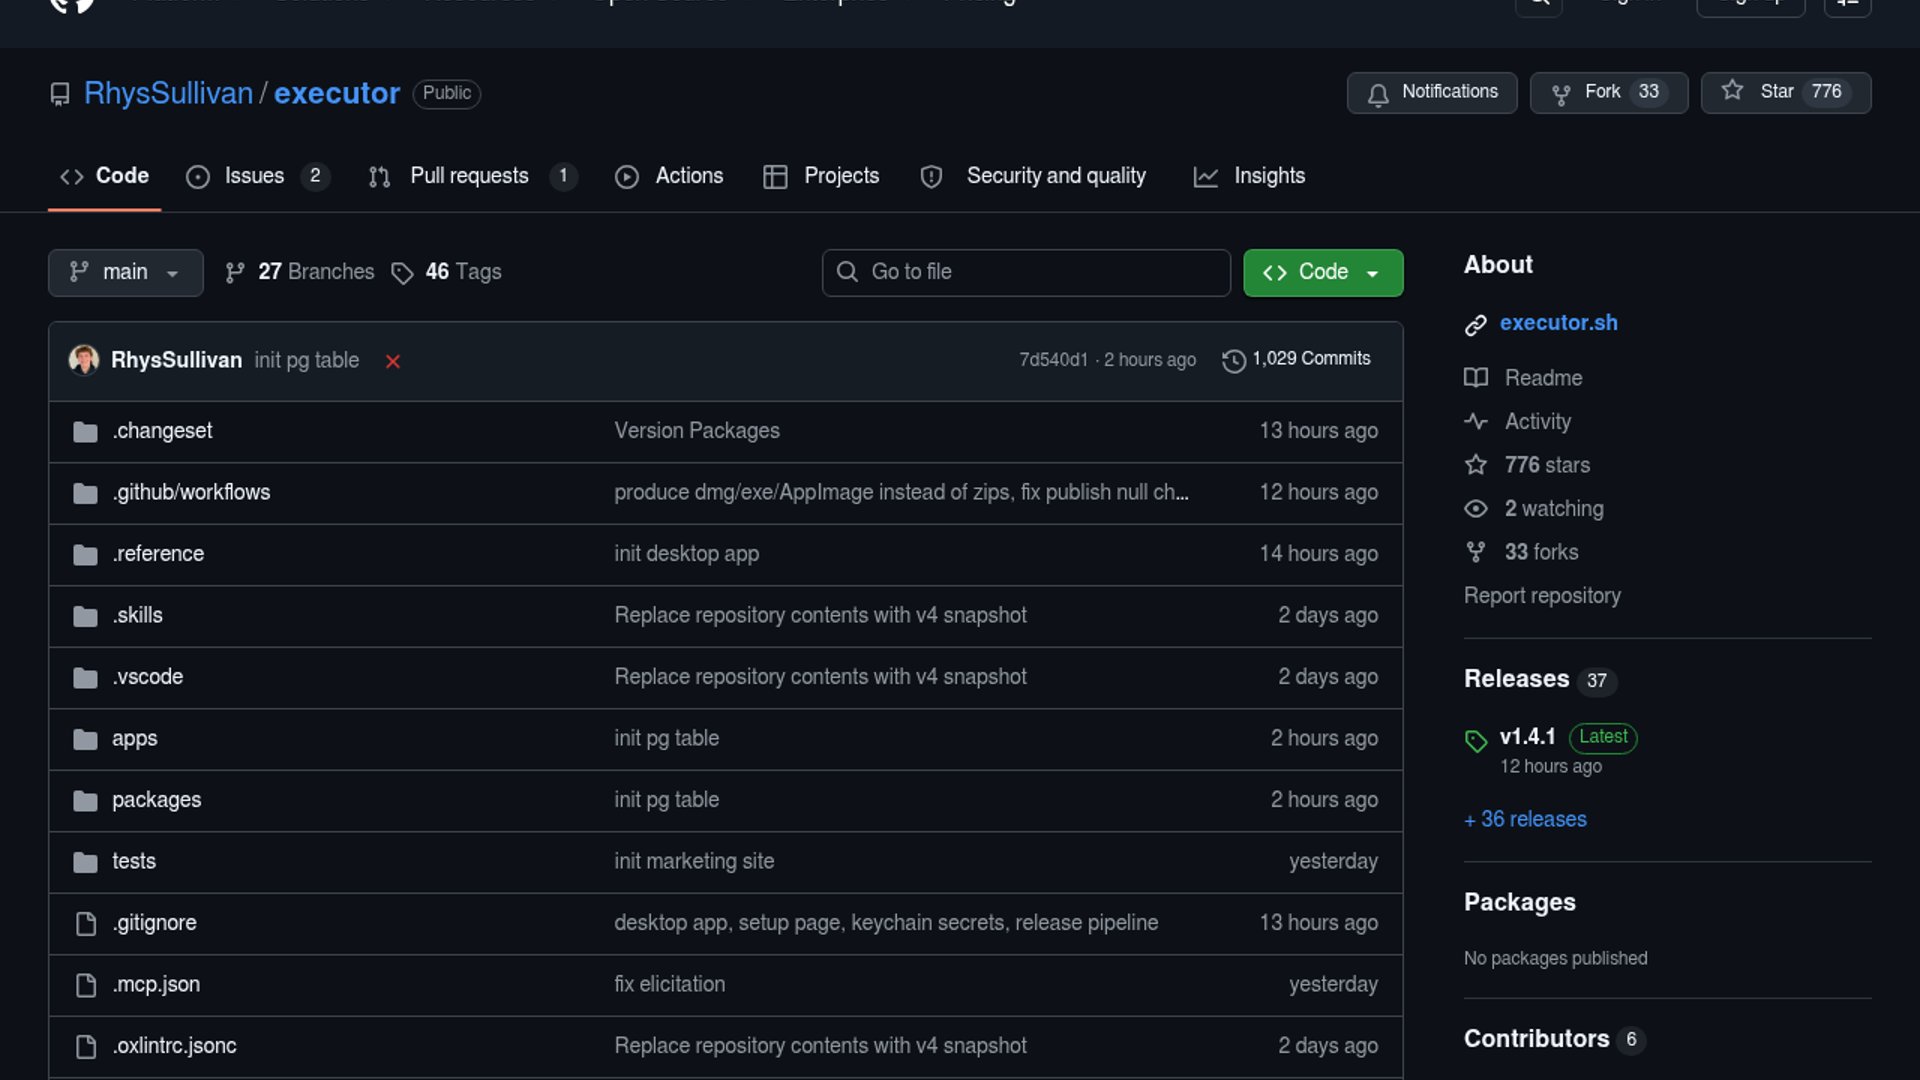This screenshot has width=1920, height=1080.
Task: Click RhysSullivan's avatar image
Action: click(x=84, y=360)
